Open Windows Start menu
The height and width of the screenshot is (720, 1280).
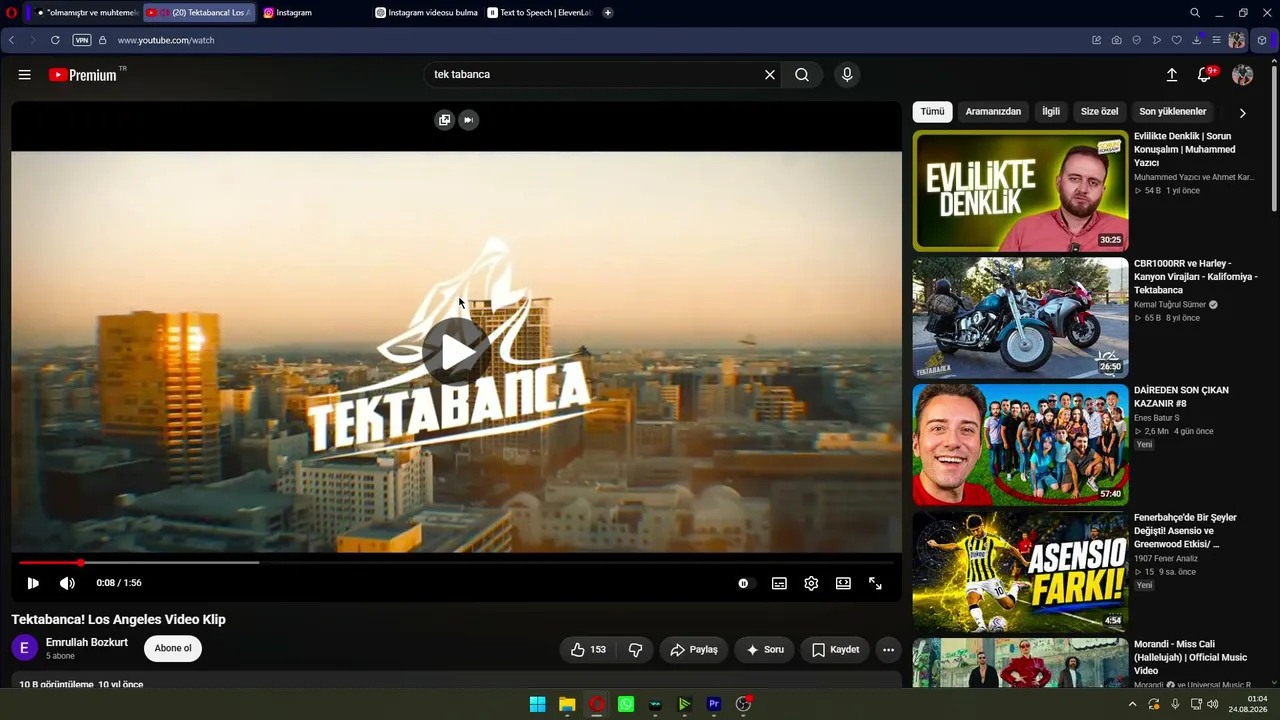(537, 704)
